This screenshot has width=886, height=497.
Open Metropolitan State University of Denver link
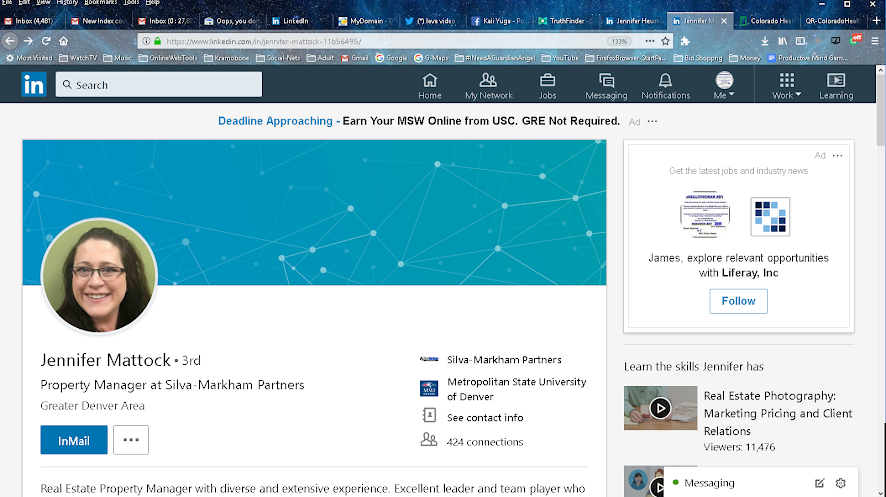pos(516,389)
